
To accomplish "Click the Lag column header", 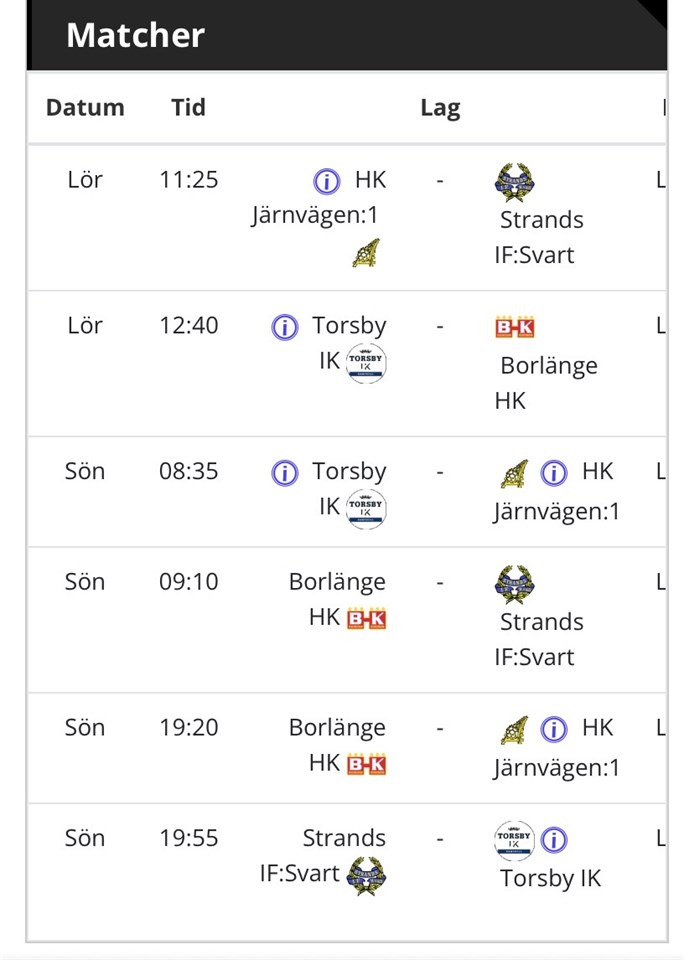I will pos(440,108).
